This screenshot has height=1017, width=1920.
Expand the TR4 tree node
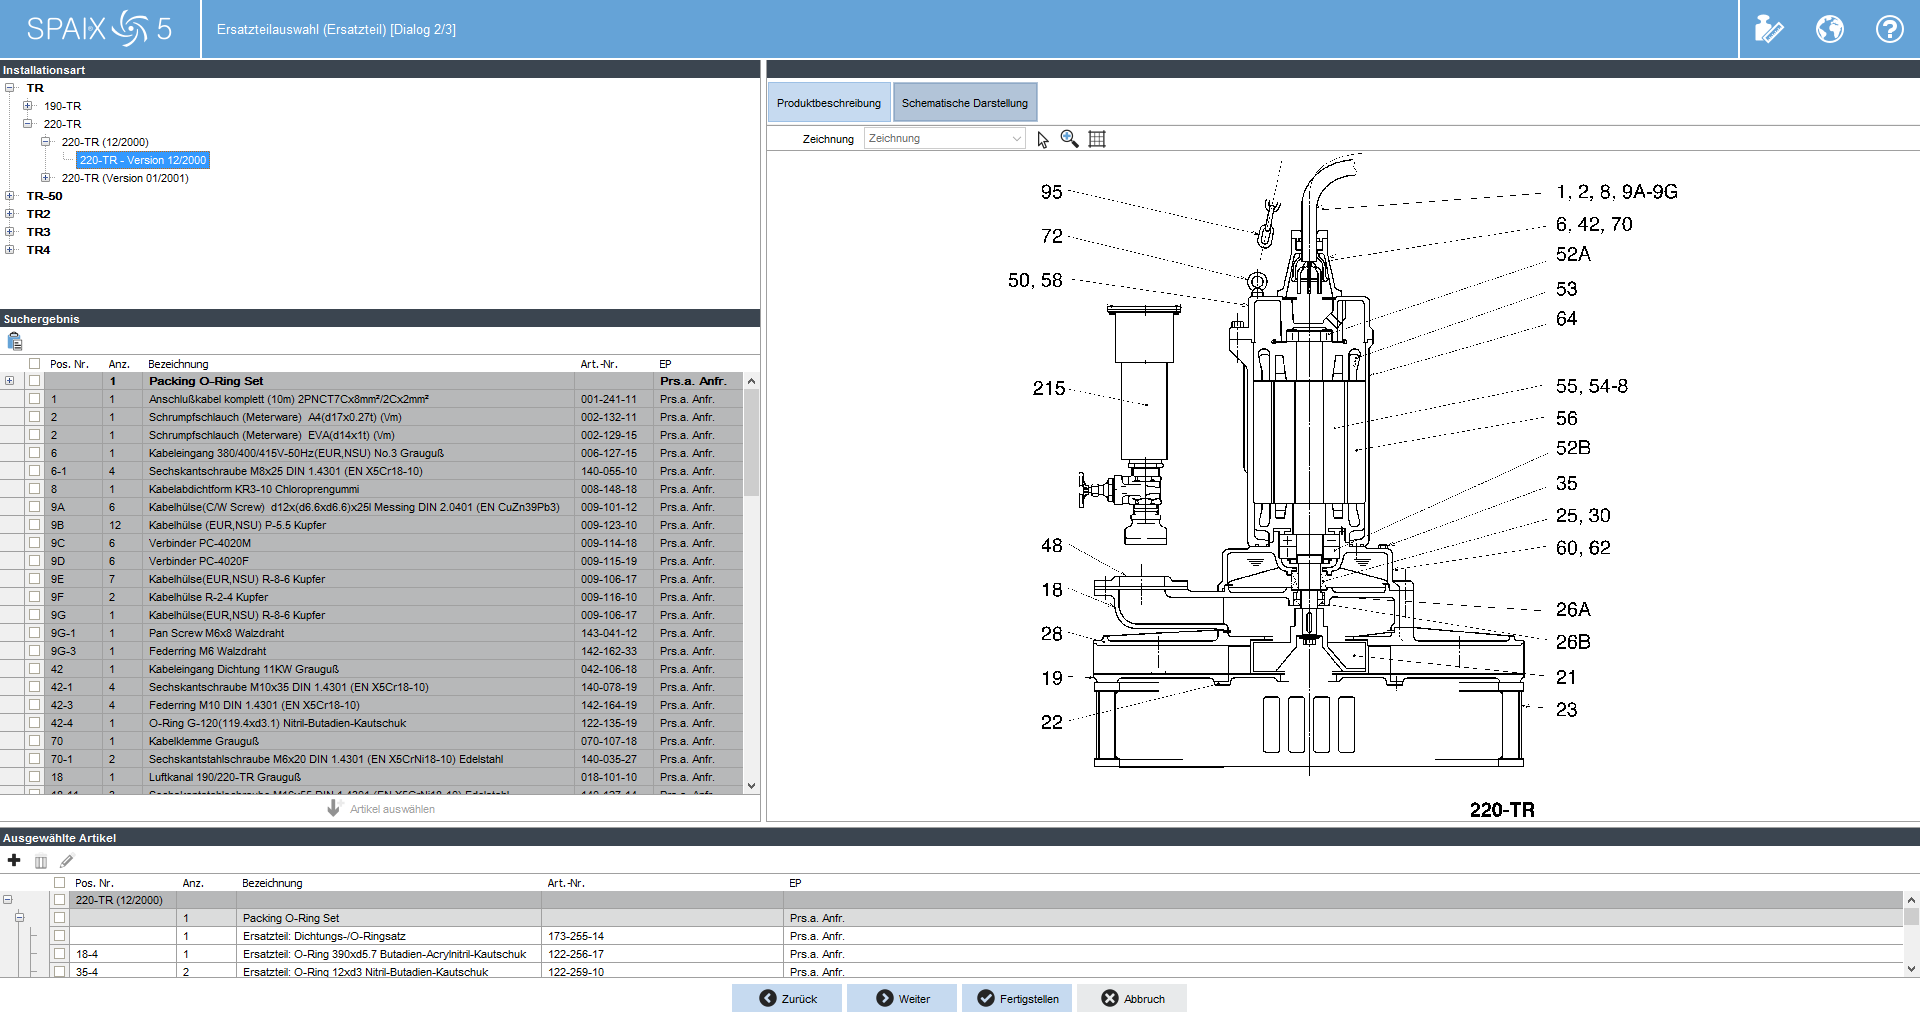pyautogui.click(x=10, y=250)
